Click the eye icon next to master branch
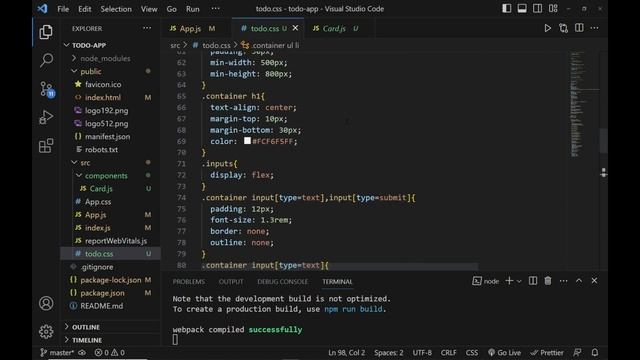Image resolution: width=640 pixels, height=360 pixels. click(82, 353)
